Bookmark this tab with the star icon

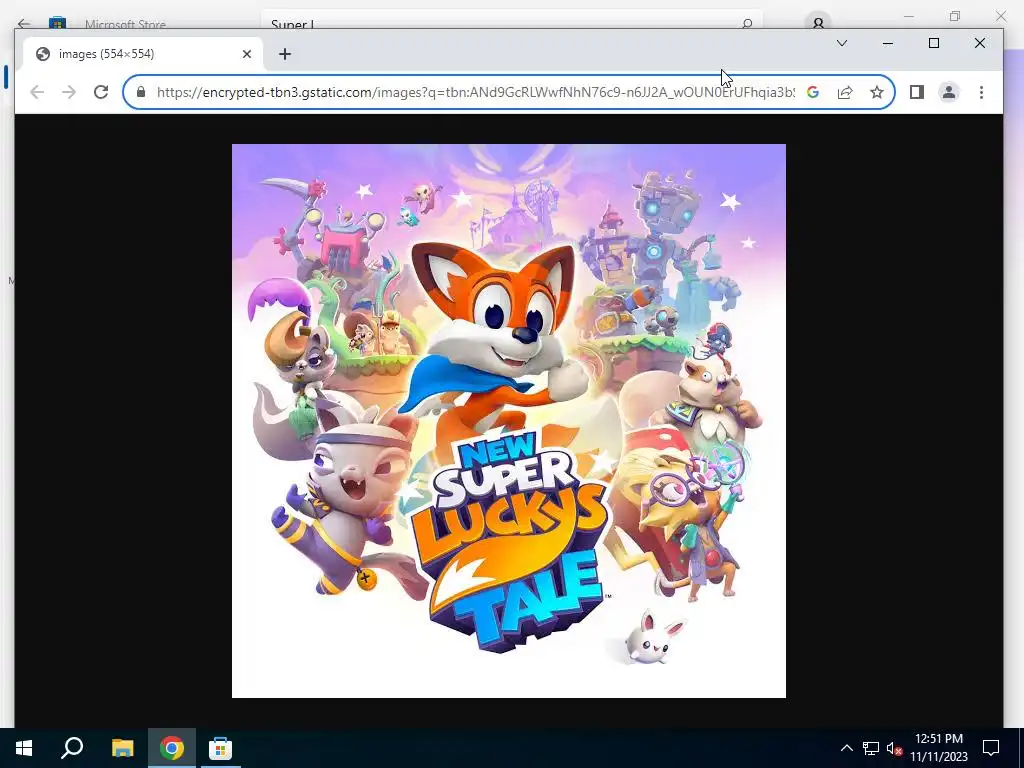tap(876, 92)
